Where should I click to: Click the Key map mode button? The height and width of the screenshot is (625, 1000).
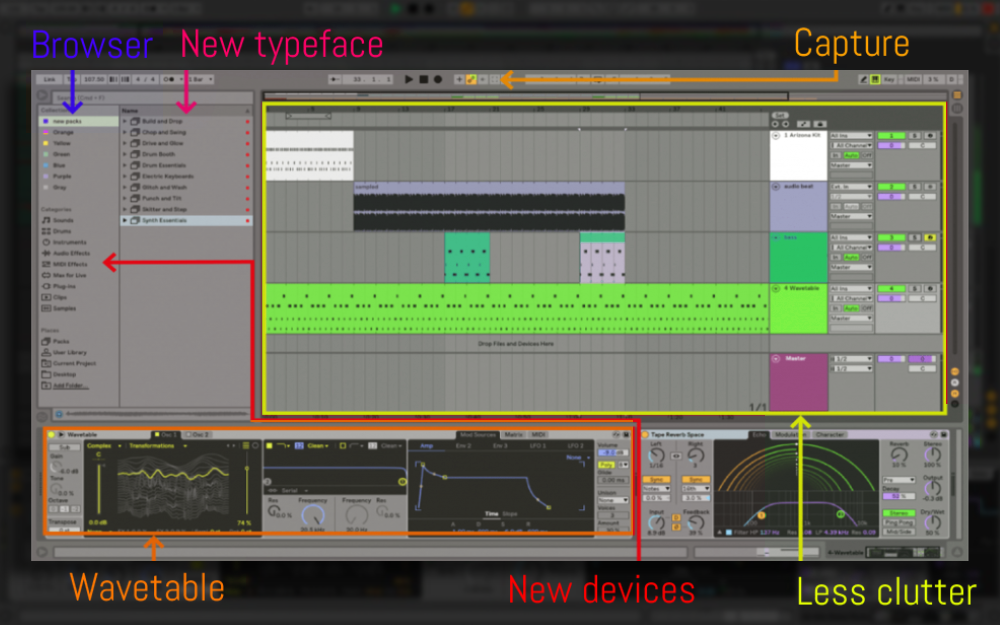click(889, 80)
